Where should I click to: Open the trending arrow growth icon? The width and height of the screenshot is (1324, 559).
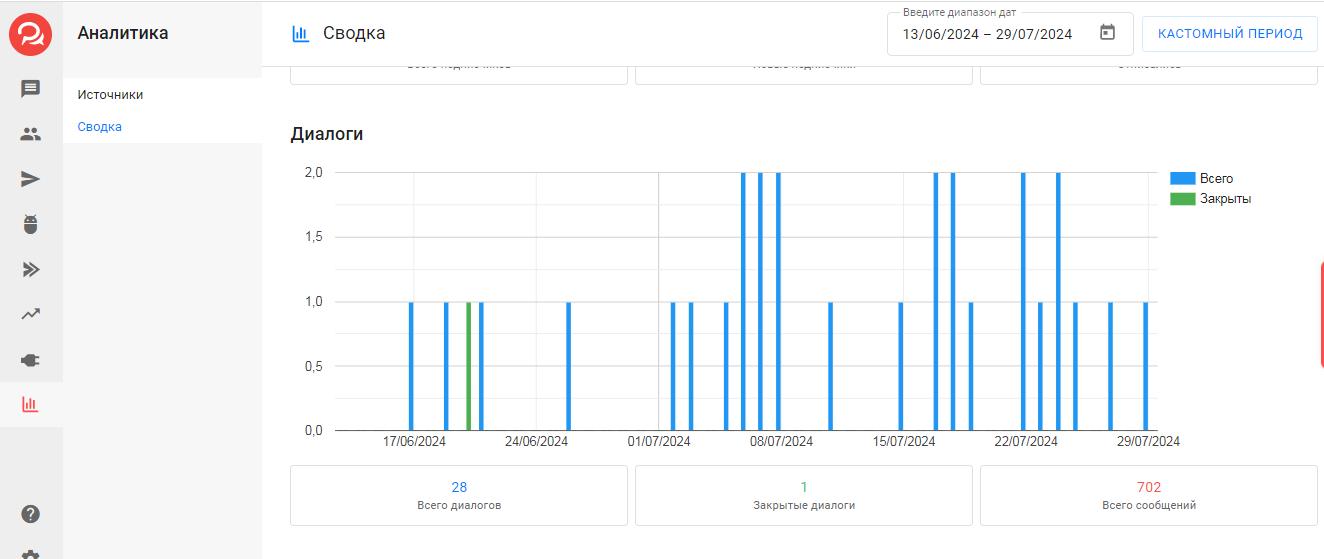[x=30, y=314]
